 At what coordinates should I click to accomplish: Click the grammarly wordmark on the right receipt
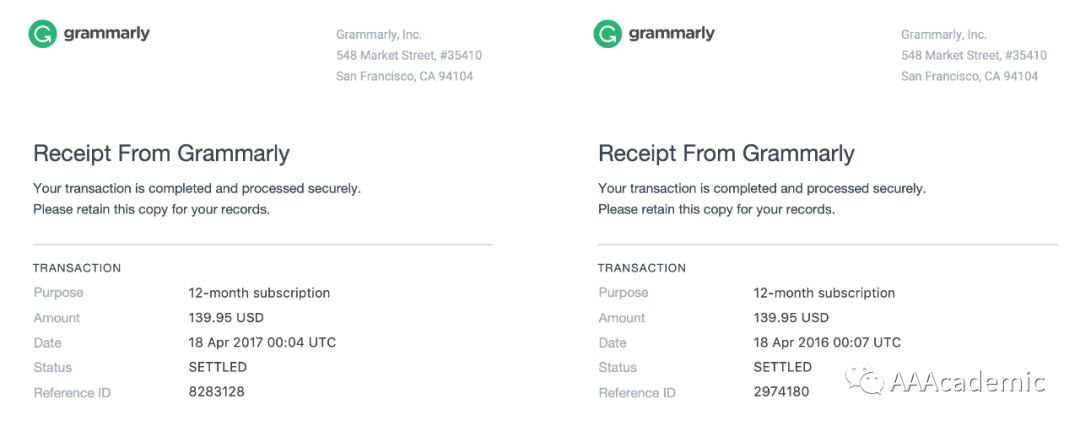click(671, 33)
